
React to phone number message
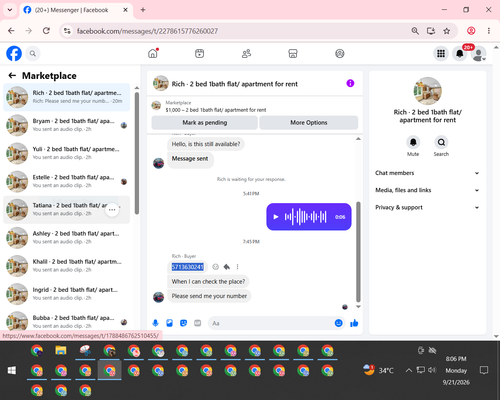tap(216, 267)
